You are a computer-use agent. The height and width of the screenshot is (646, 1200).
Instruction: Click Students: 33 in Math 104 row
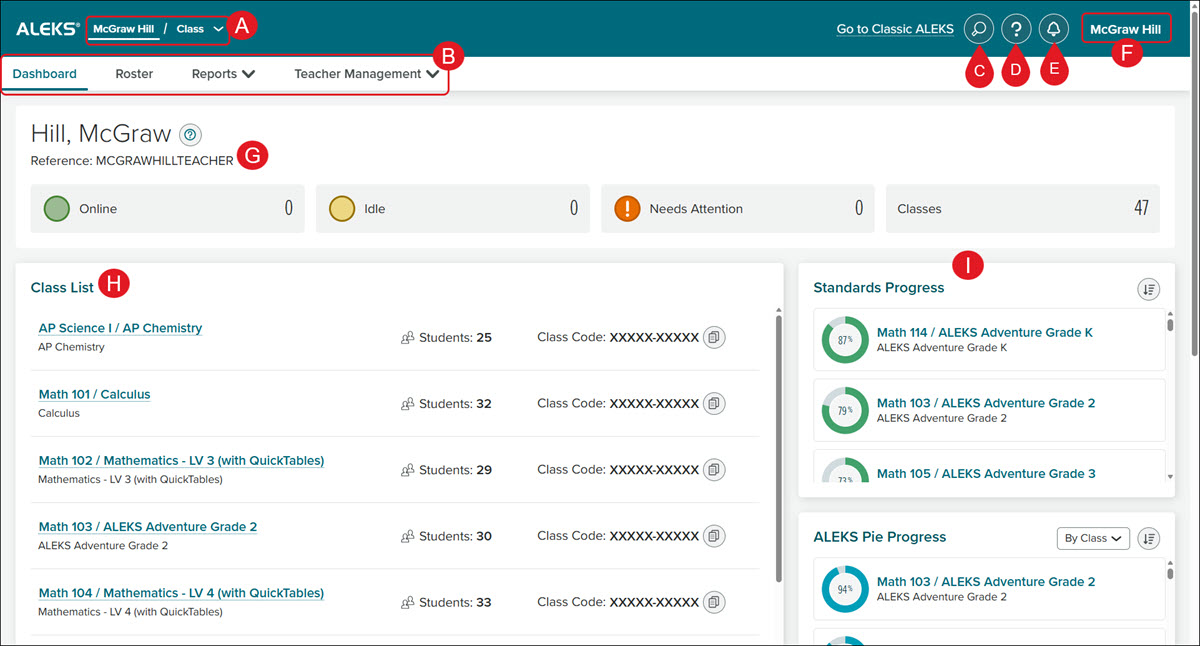(455, 602)
